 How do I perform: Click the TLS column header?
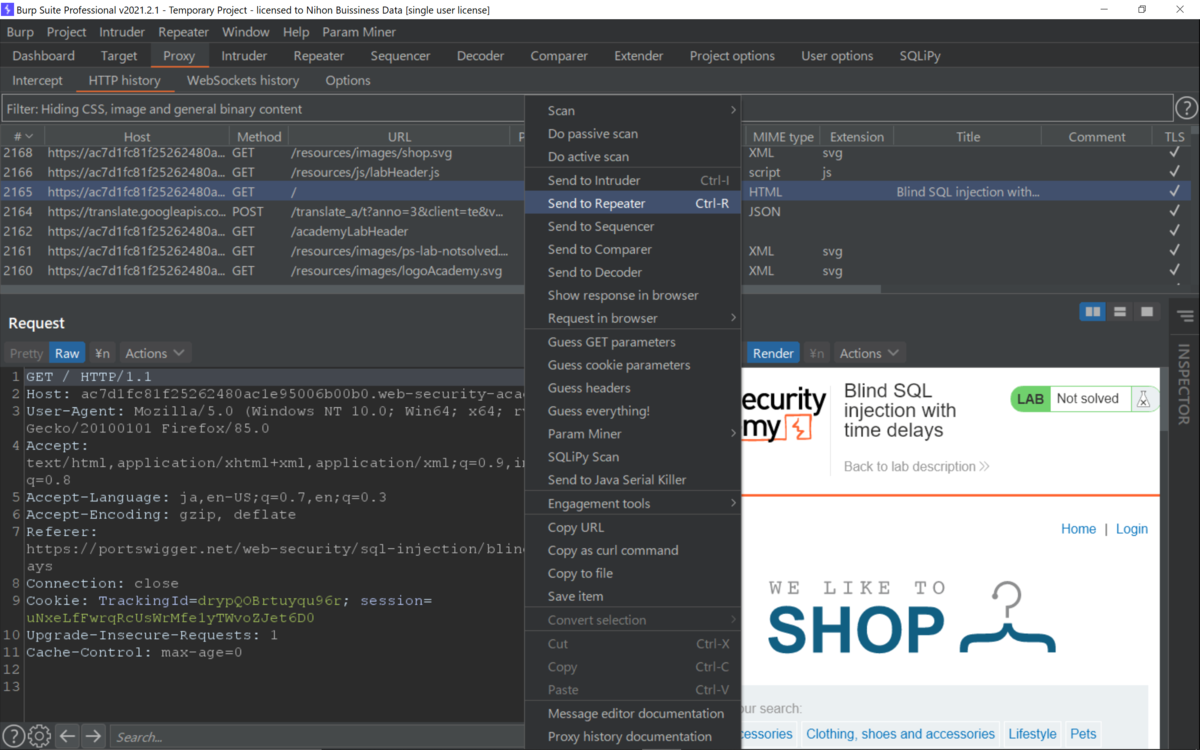click(1175, 137)
